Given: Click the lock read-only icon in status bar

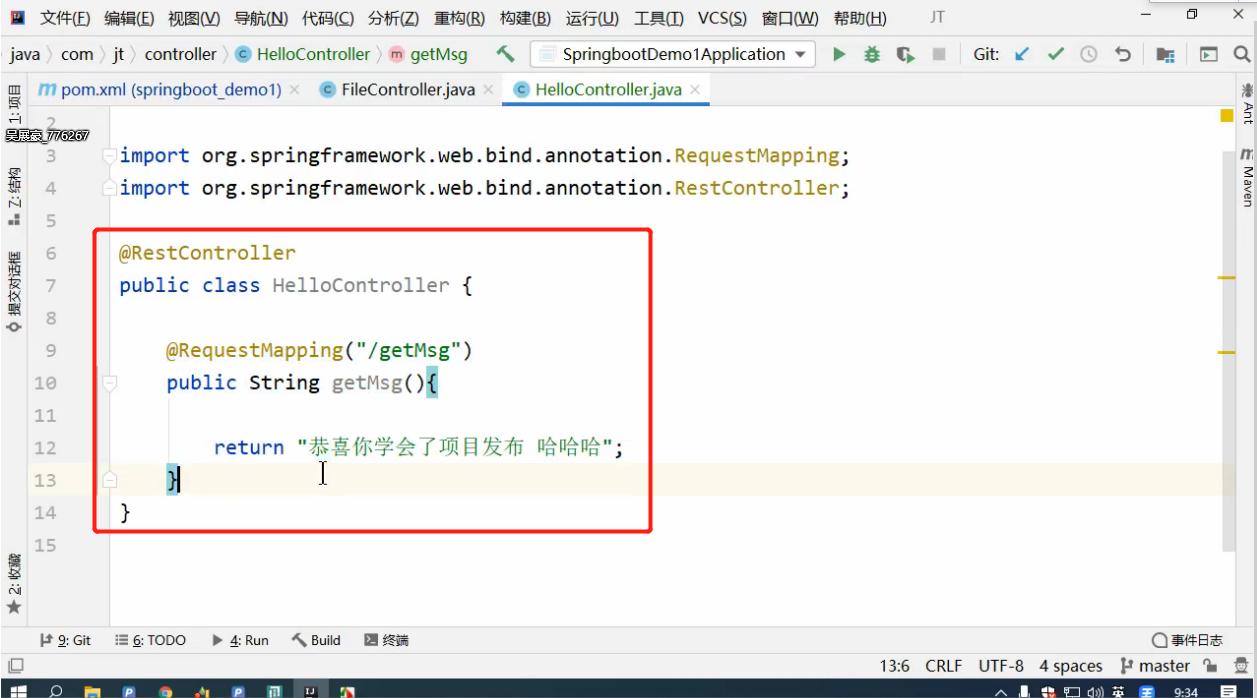Looking at the screenshot, I should point(1211,666).
